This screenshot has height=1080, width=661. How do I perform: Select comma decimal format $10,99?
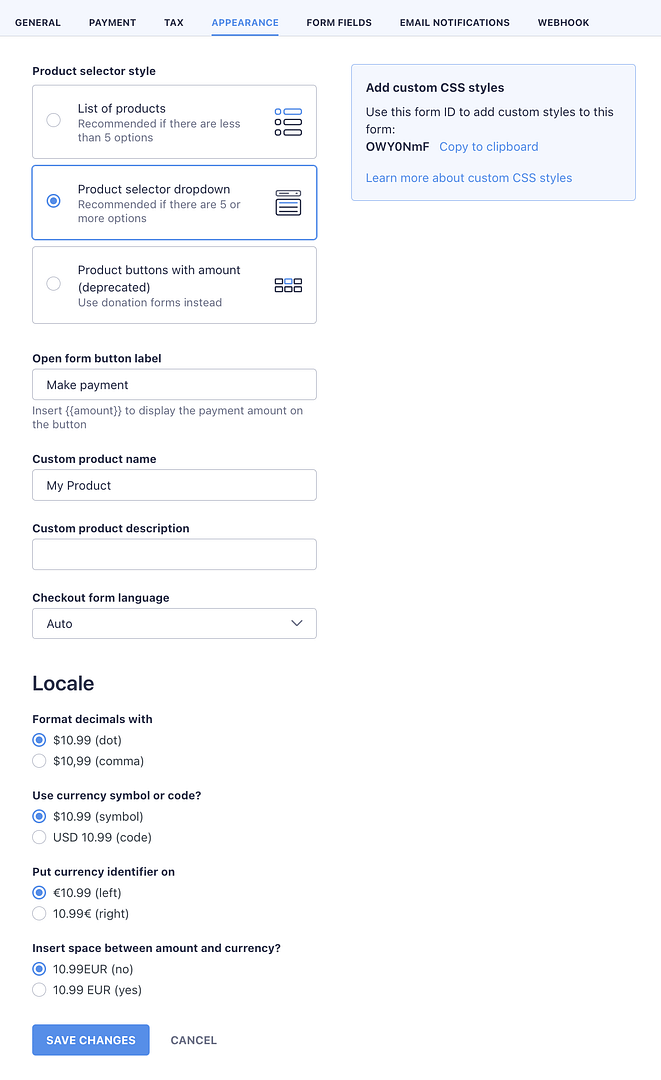40,761
